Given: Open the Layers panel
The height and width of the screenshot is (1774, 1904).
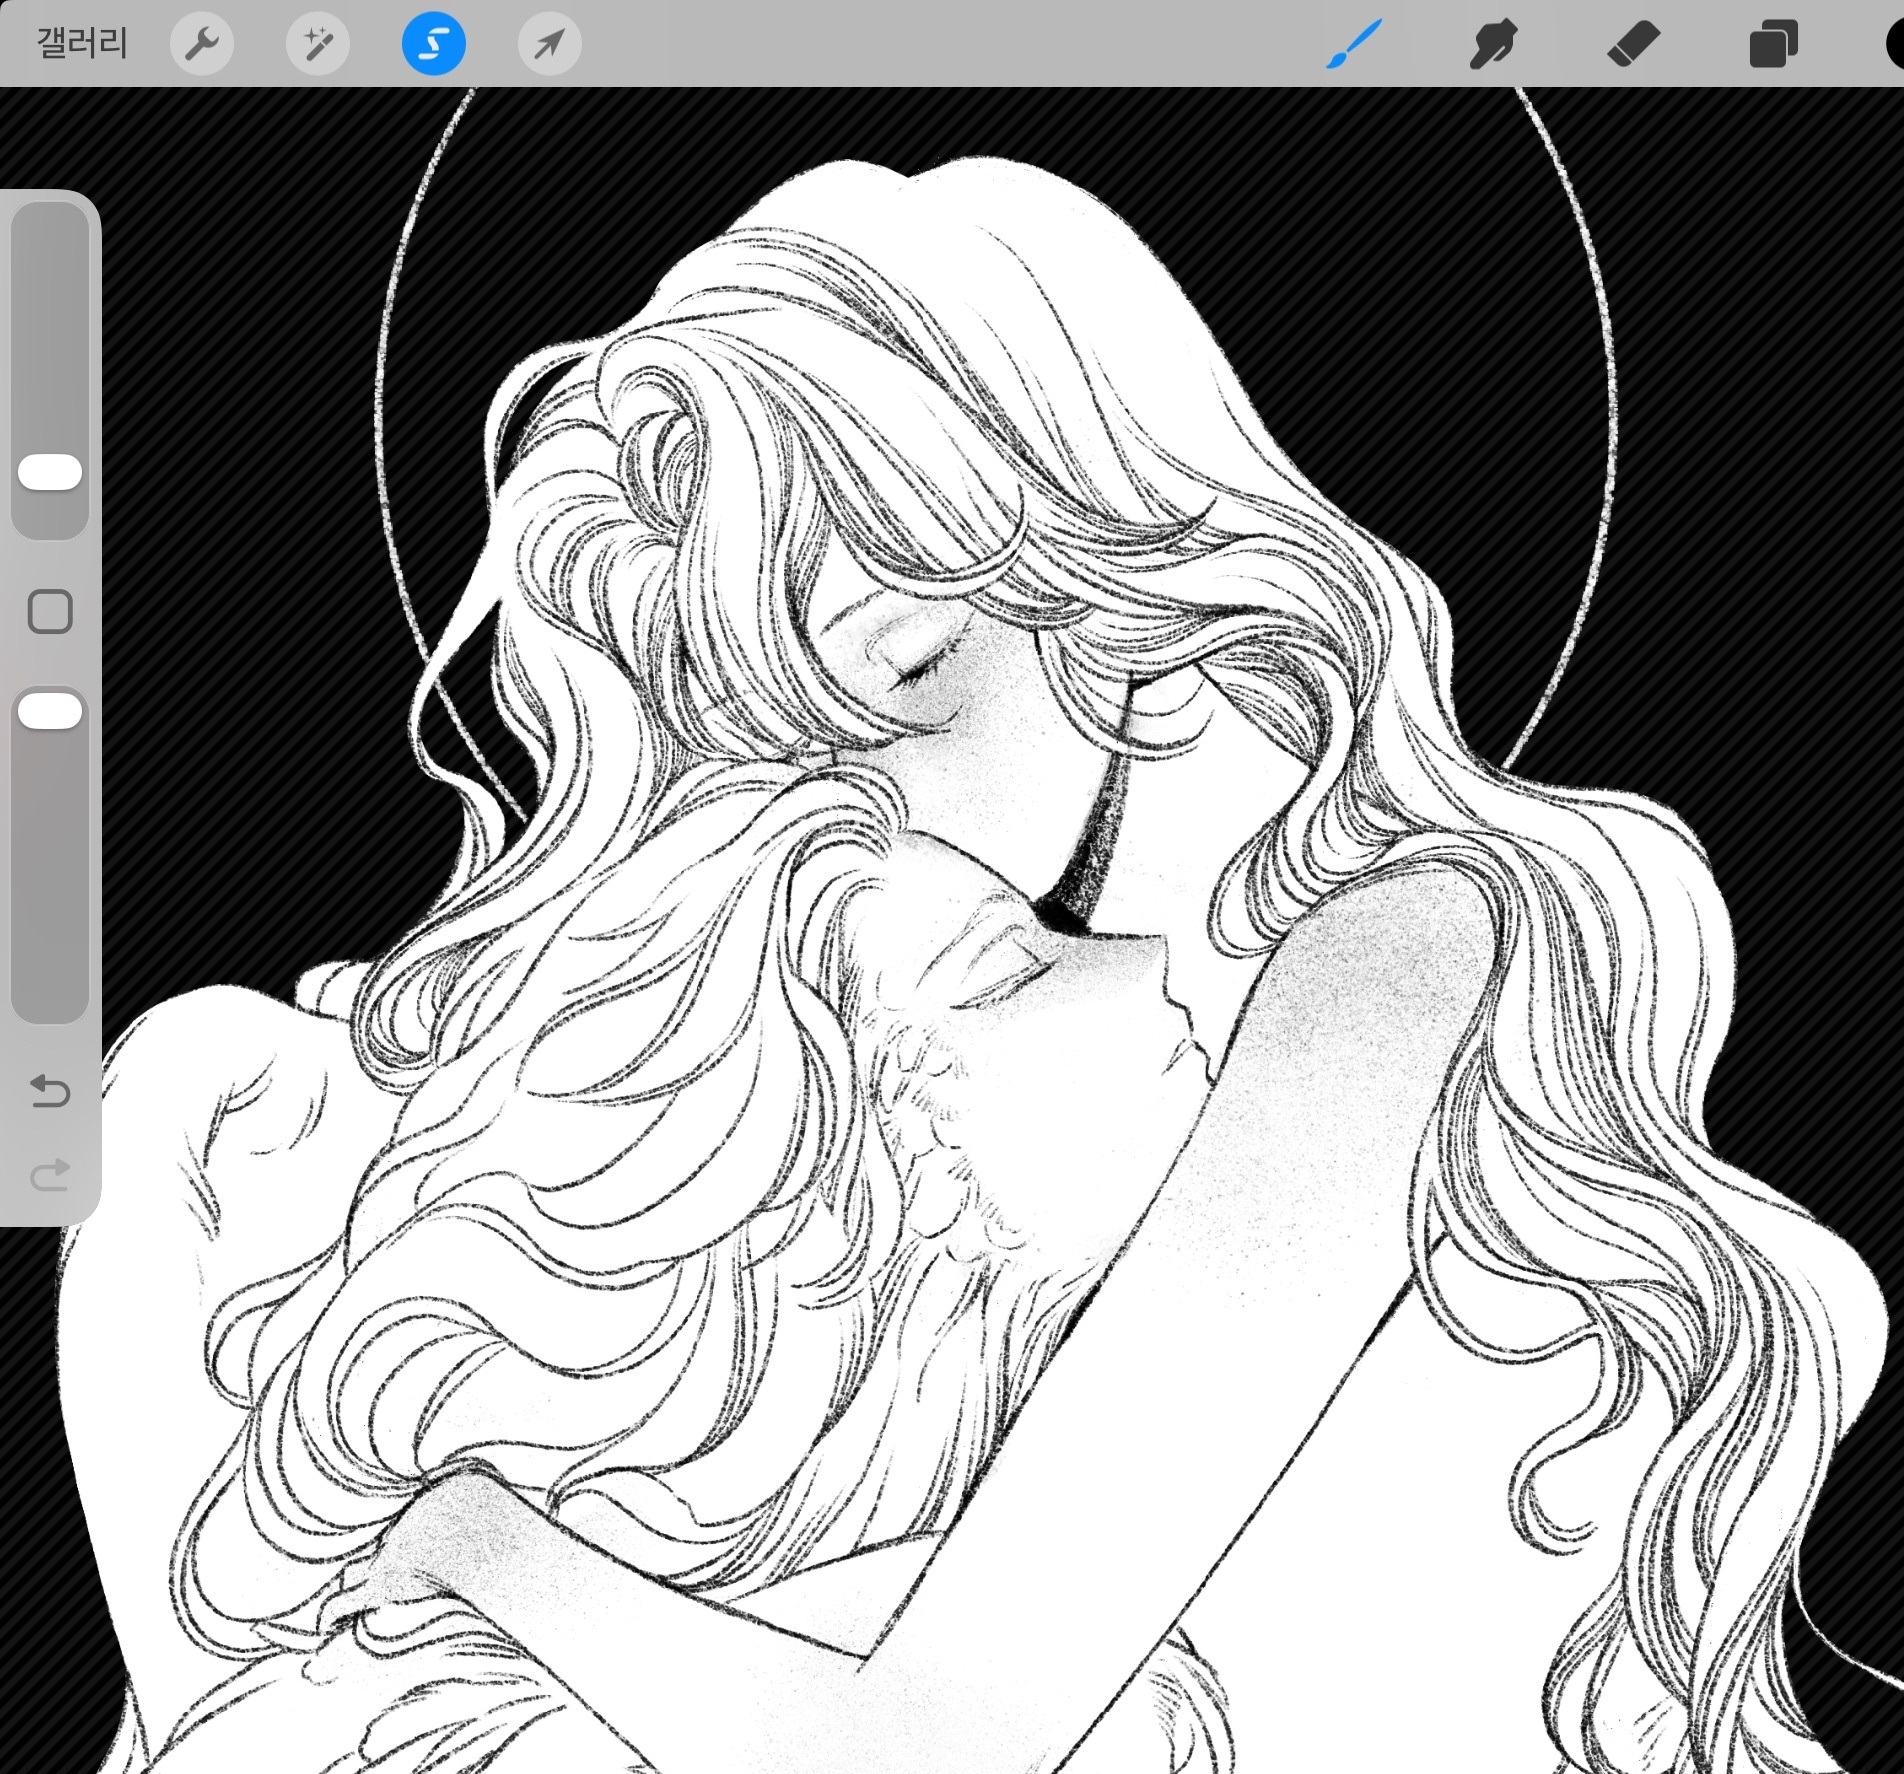Looking at the screenshot, I should (1772, 45).
